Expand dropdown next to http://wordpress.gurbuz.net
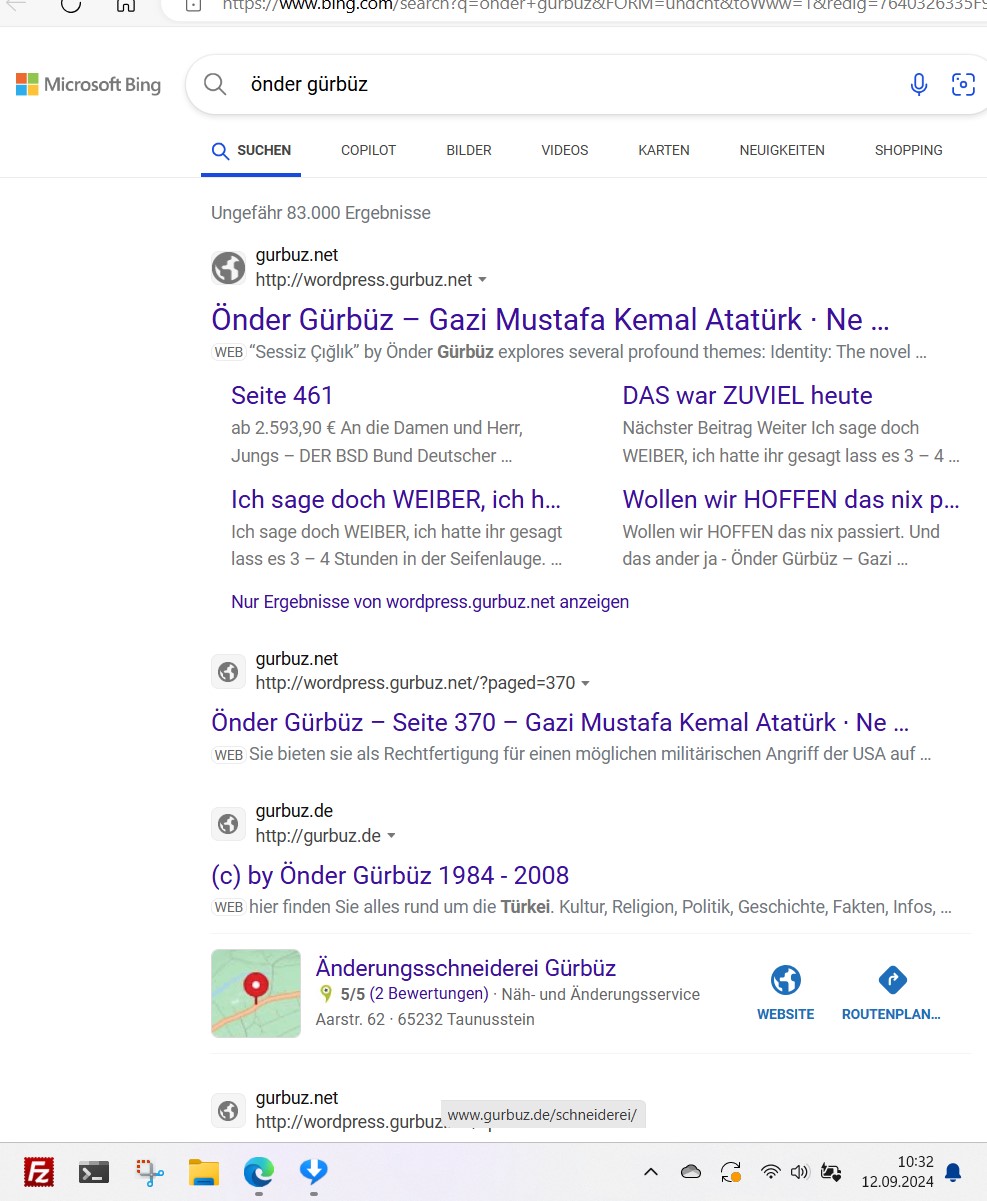987x1201 pixels. tap(483, 280)
